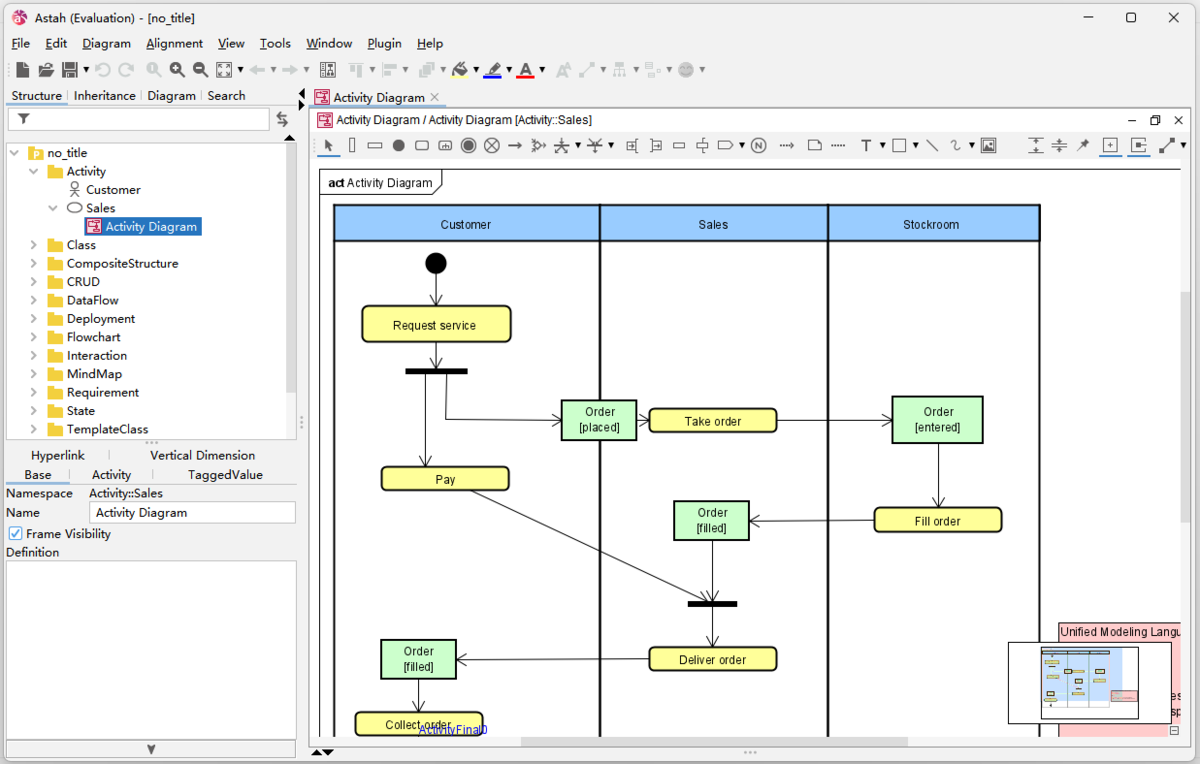Click the Save icon in the main toolbar
The height and width of the screenshot is (764, 1200).
[x=68, y=69]
